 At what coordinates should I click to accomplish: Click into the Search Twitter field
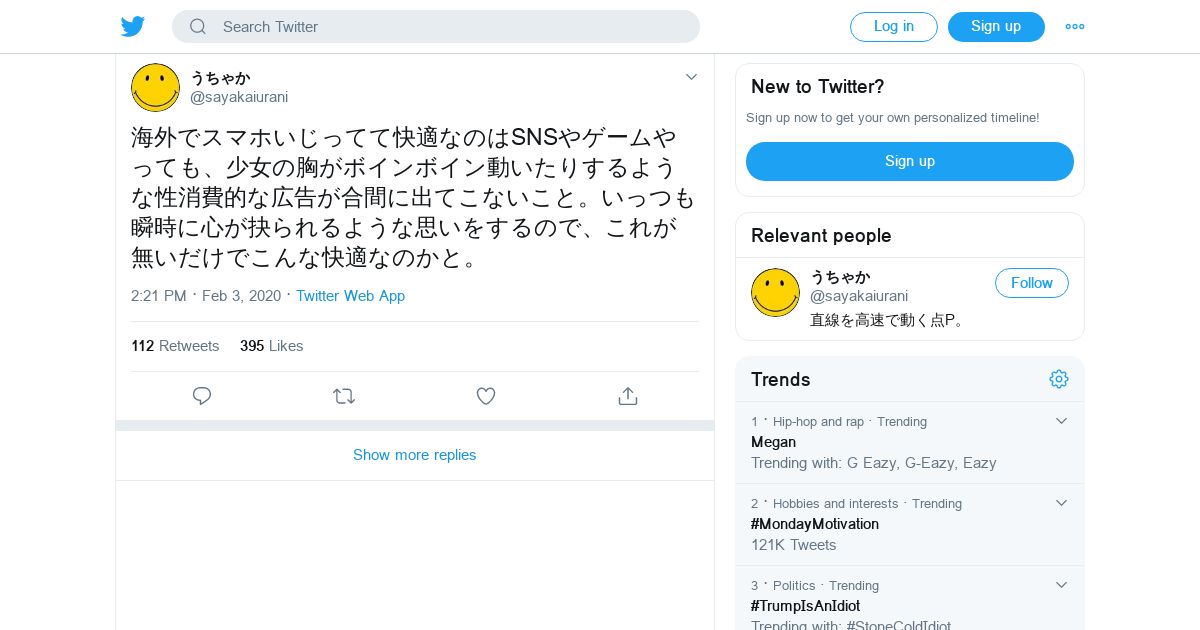[x=450, y=27]
